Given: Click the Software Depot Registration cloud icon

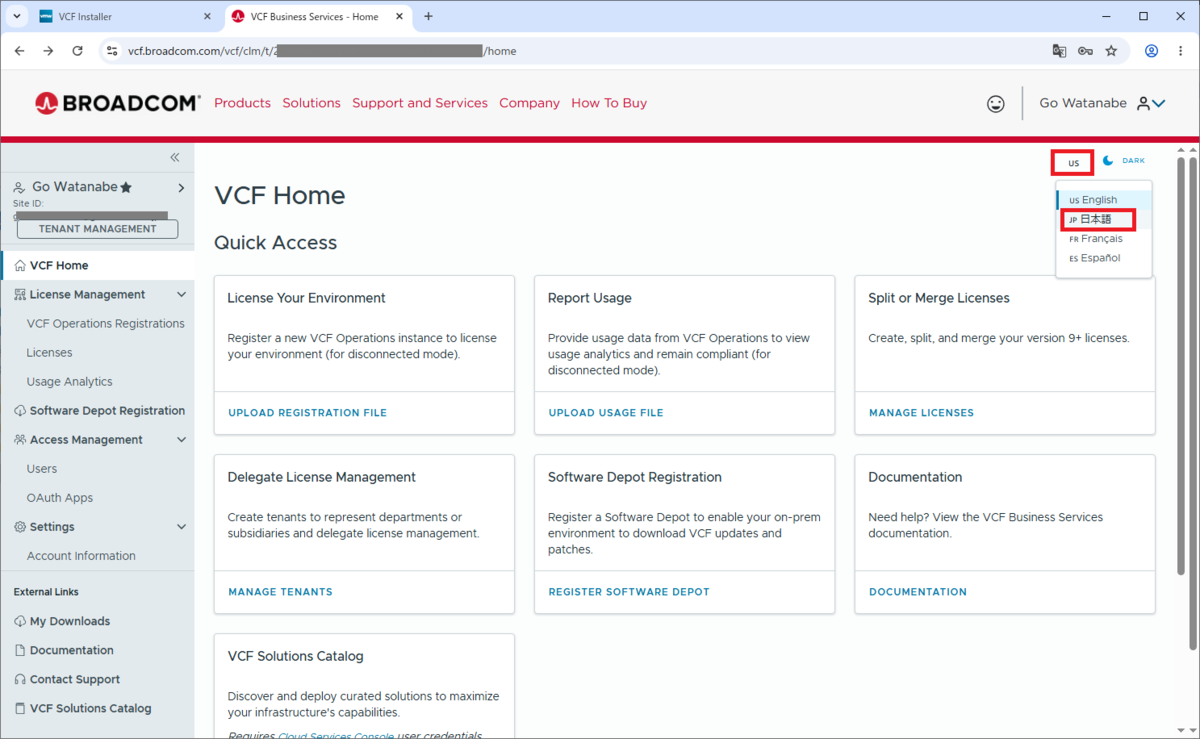Looking at the screenshot, I should (20, 411).
